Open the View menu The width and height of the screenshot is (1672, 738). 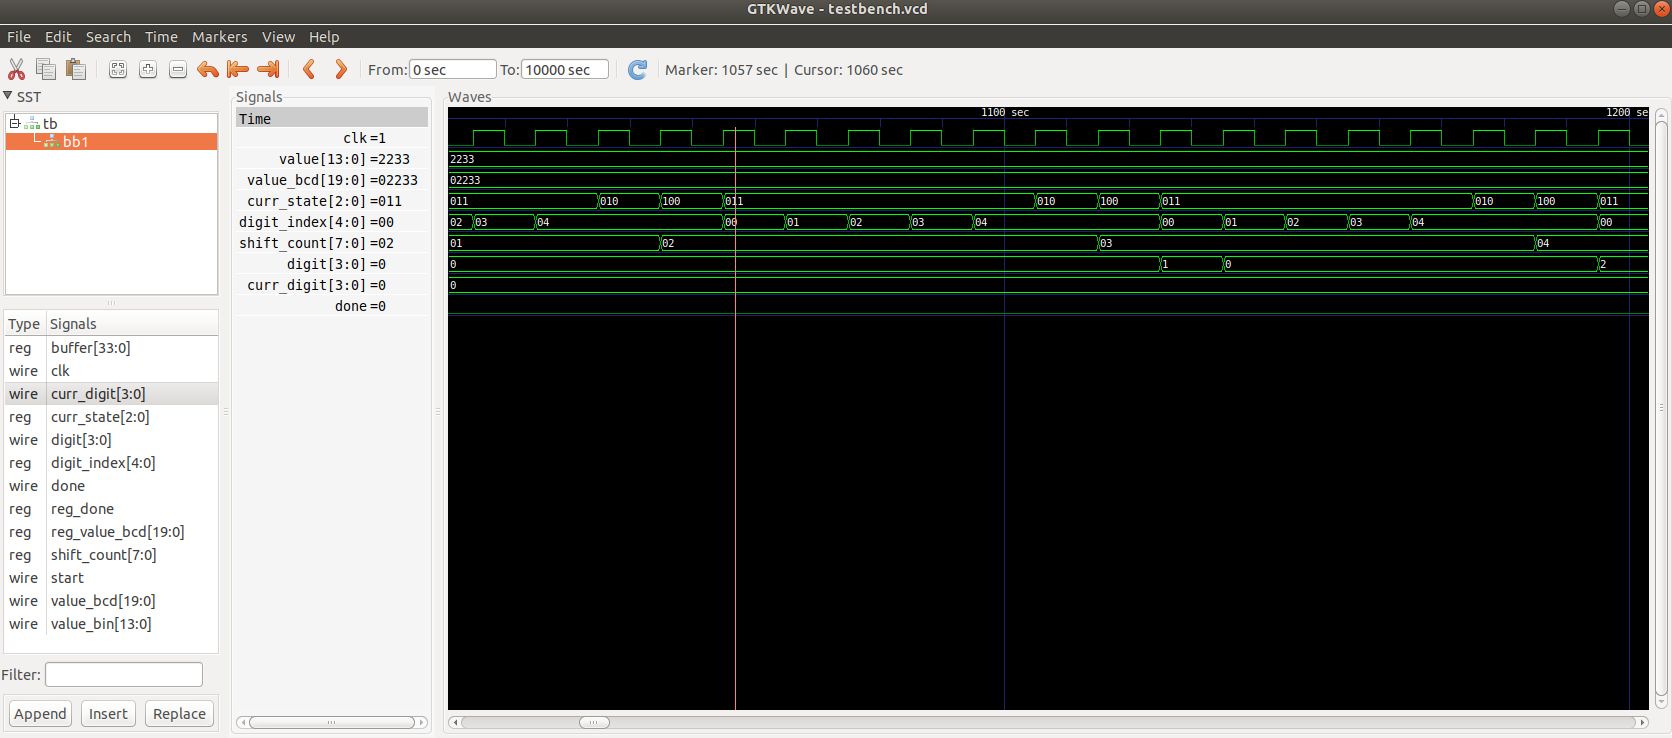[278, 36]
